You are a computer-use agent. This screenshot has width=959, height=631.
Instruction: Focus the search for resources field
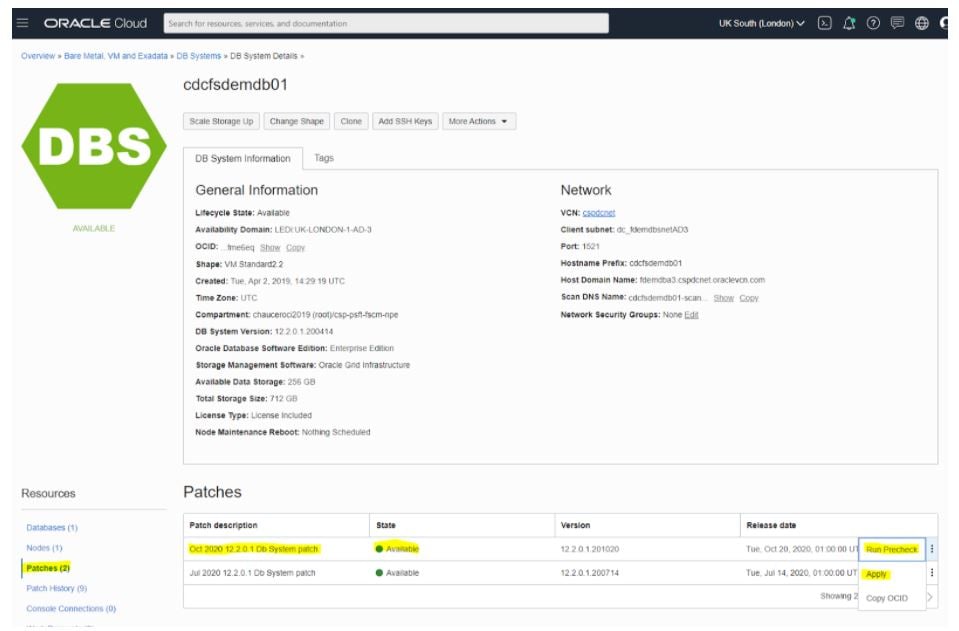[386, 23]
